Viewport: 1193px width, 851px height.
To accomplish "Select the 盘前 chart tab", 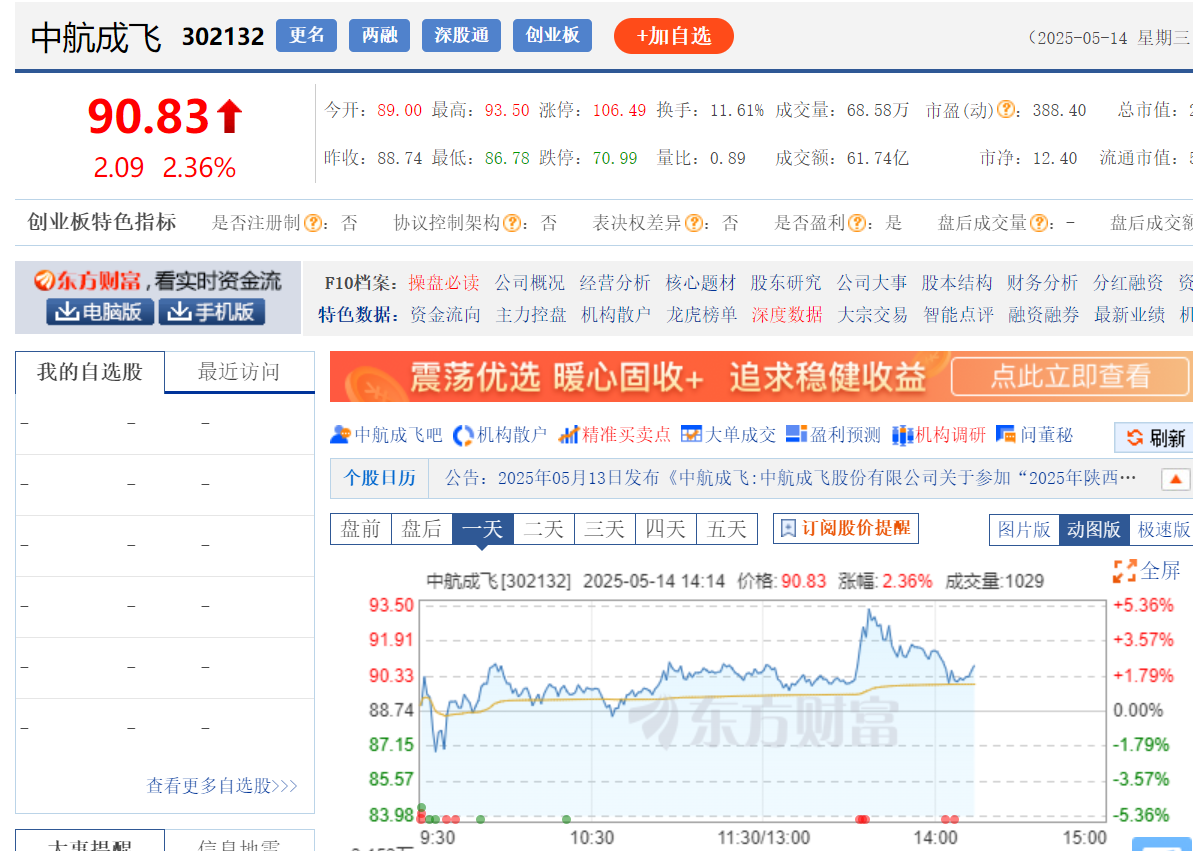I will coord(361,529).
